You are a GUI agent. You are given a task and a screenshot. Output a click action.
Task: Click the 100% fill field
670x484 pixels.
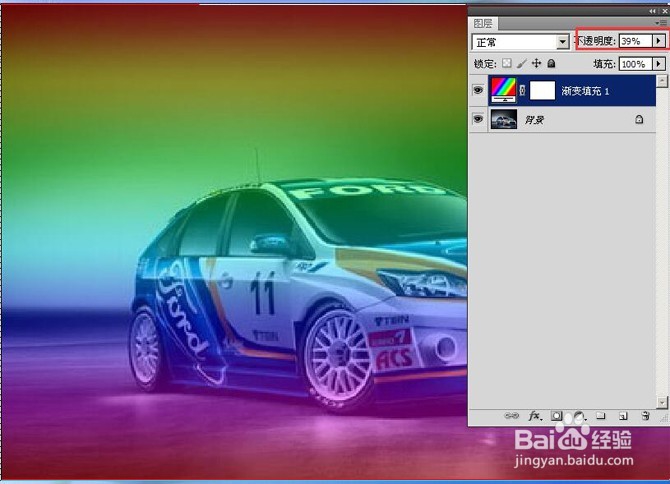click(636, 64)
